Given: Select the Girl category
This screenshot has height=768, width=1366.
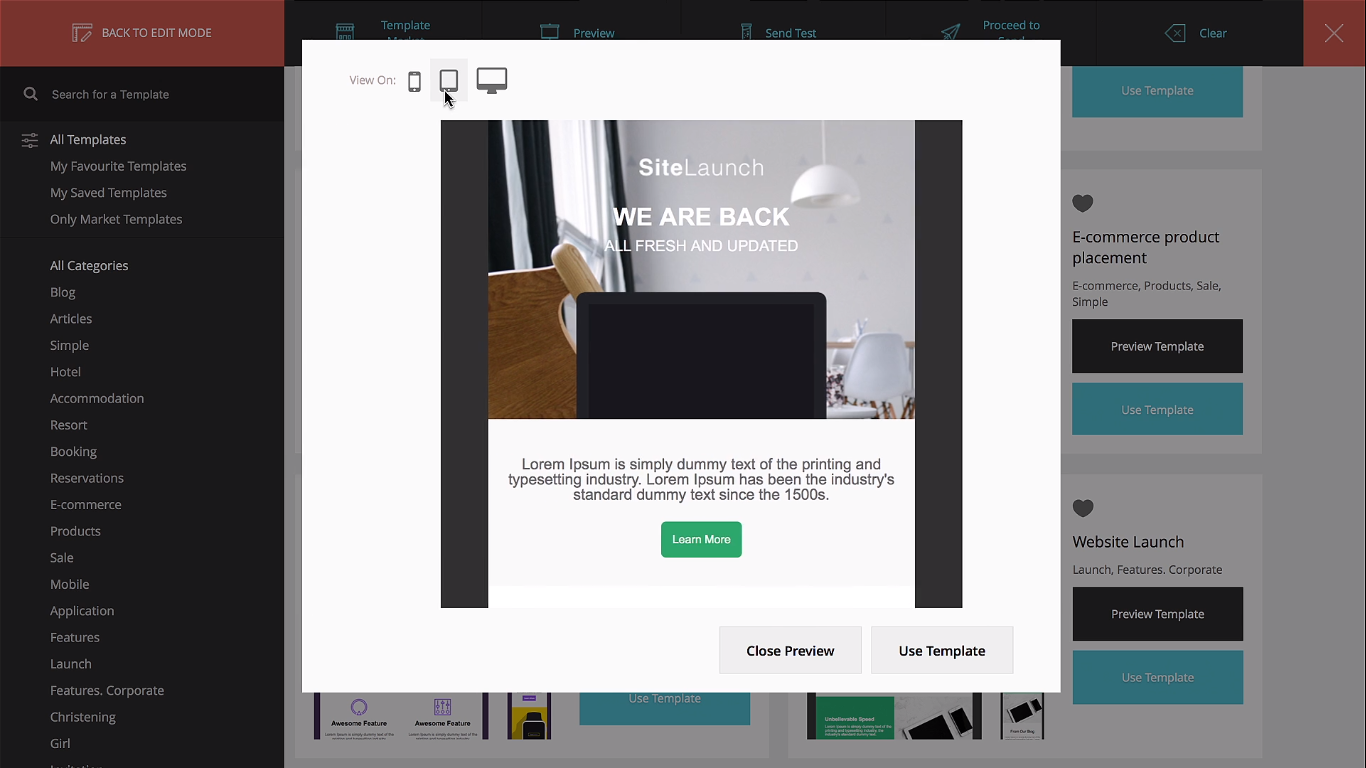Looking at the screenshot, I should pos(60,743).
